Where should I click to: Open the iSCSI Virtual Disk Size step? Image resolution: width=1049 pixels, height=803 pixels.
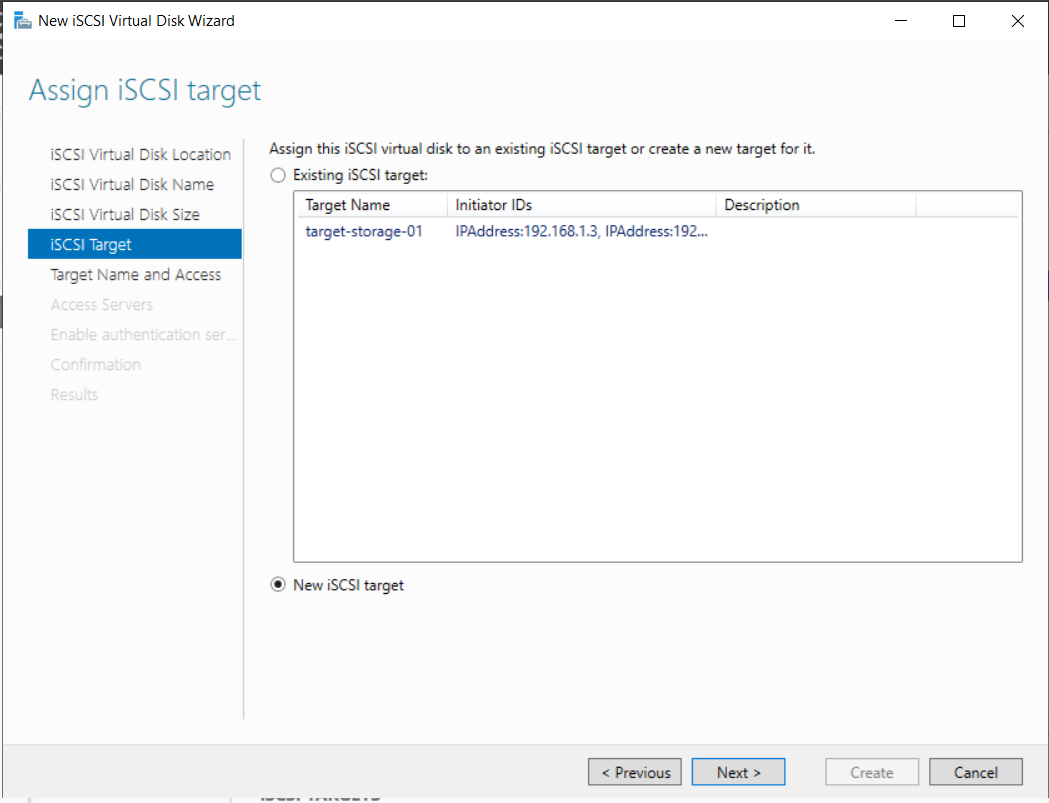(x=126, y=214)
